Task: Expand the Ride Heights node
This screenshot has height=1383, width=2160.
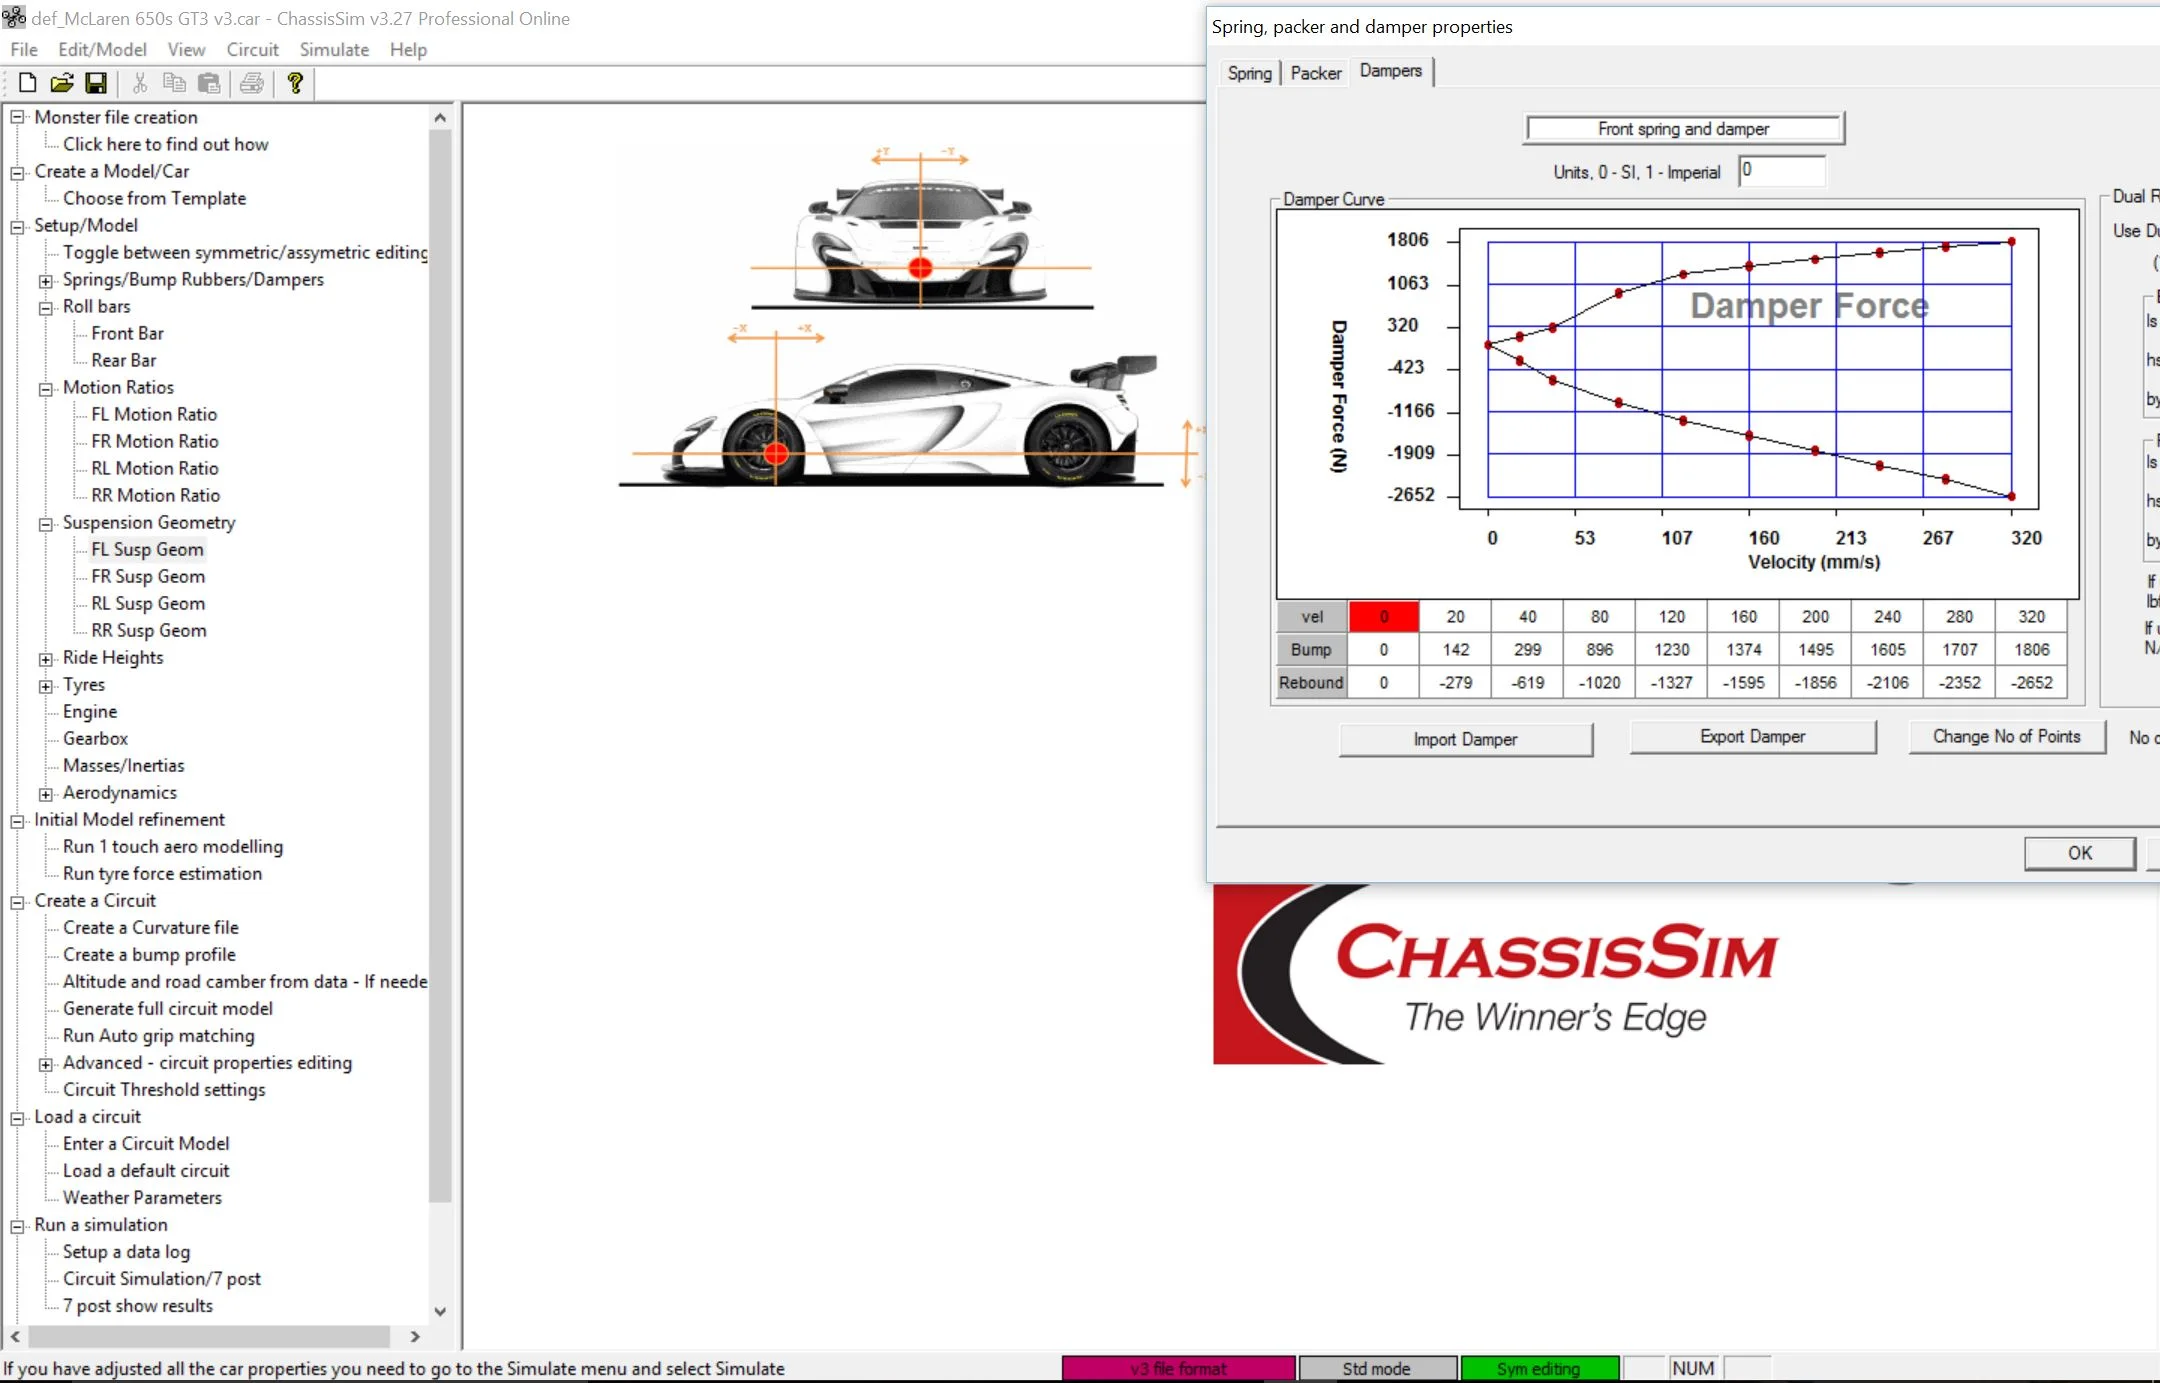Action: (46, 658)
